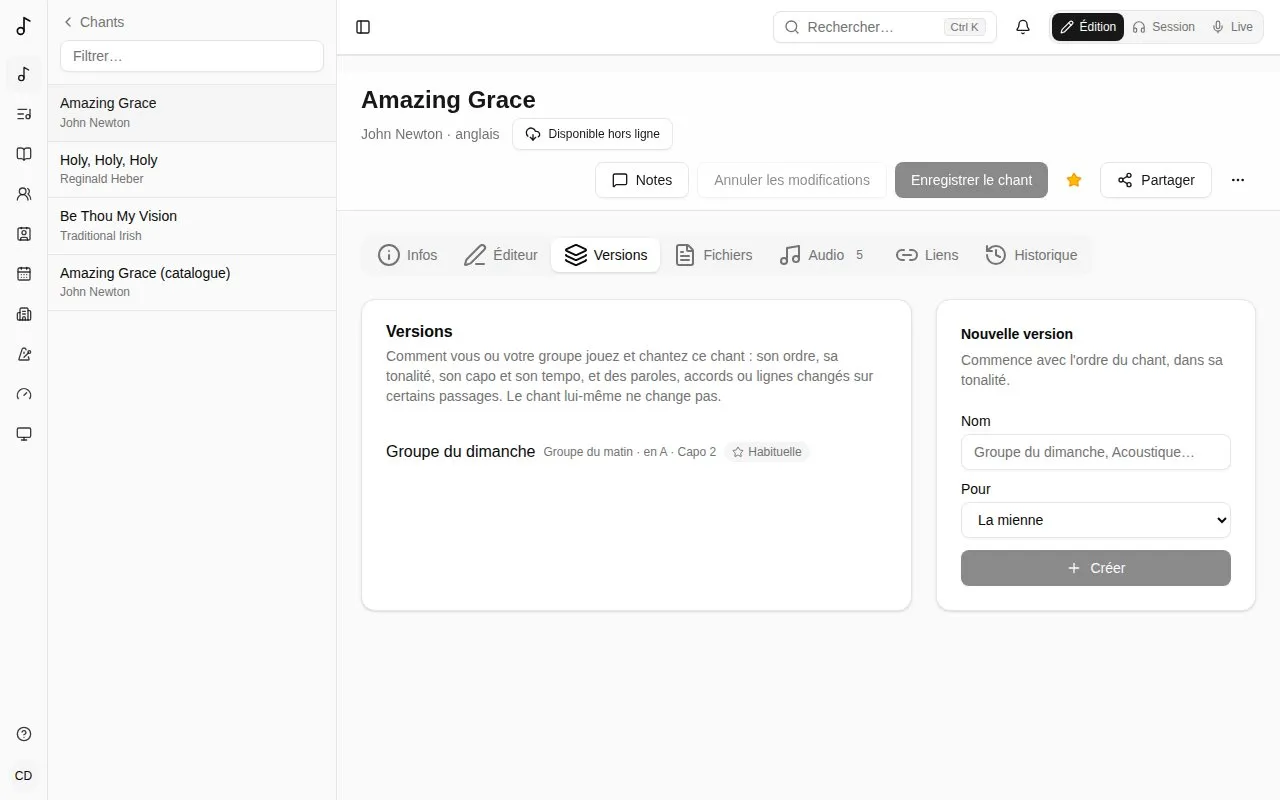Open the Éditeur tab
The image size is (1280, 800).
[x=501, y=255]
